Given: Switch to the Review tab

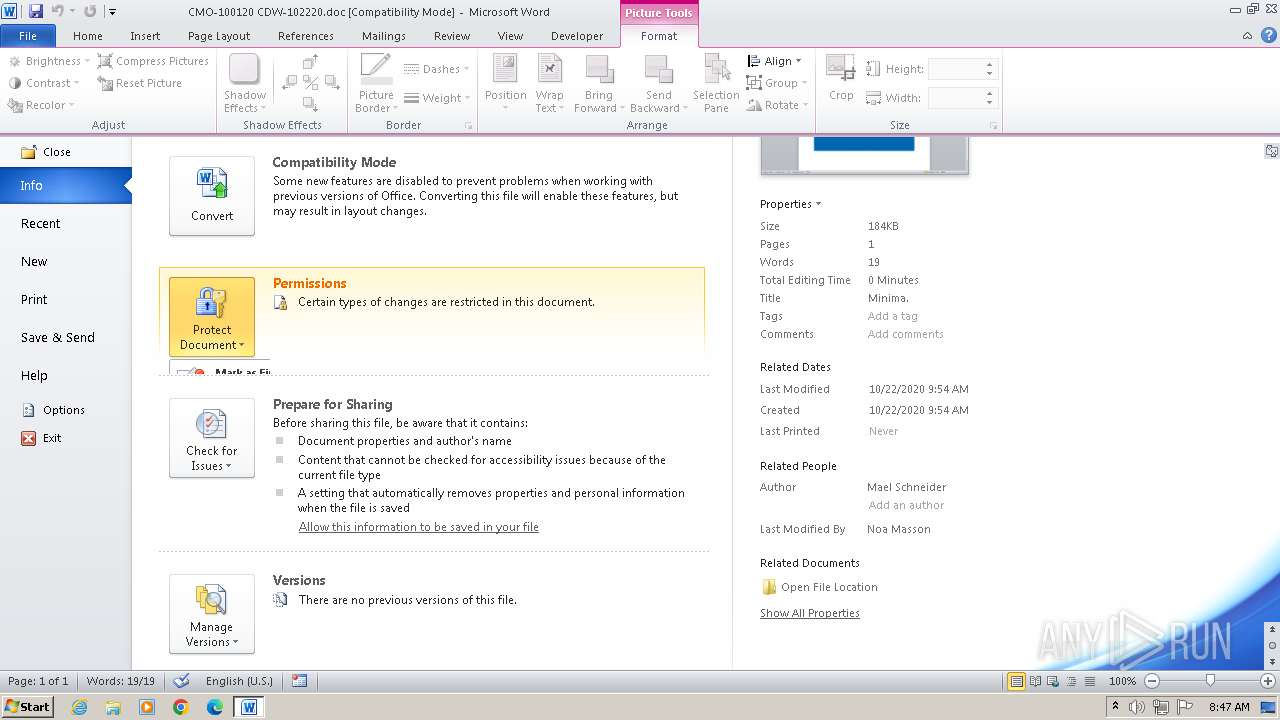Looking at the screenshot, I should tap(452, 36).
